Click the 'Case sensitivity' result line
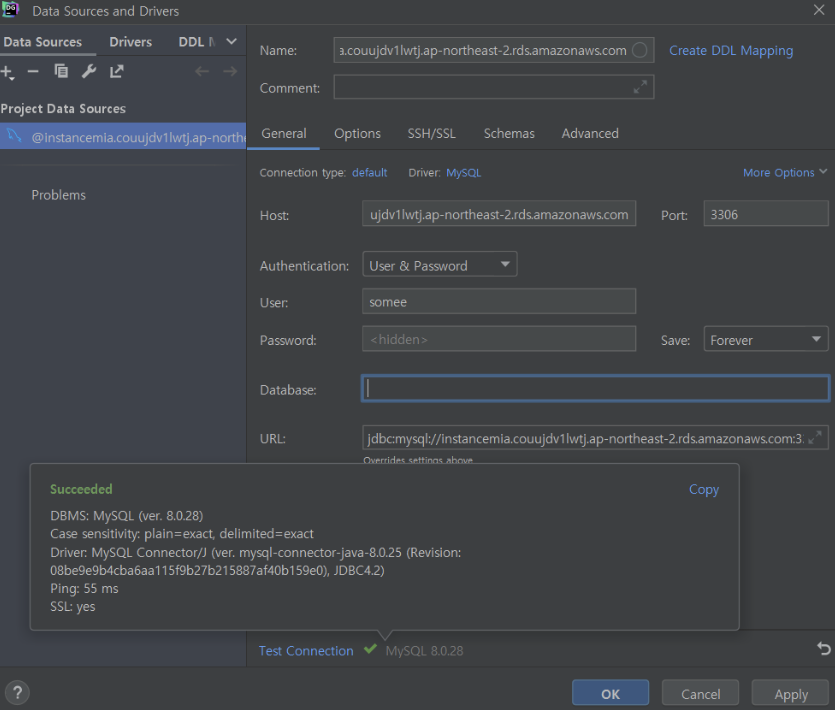This screenshot has width=835, height=710. coord(182,534)
